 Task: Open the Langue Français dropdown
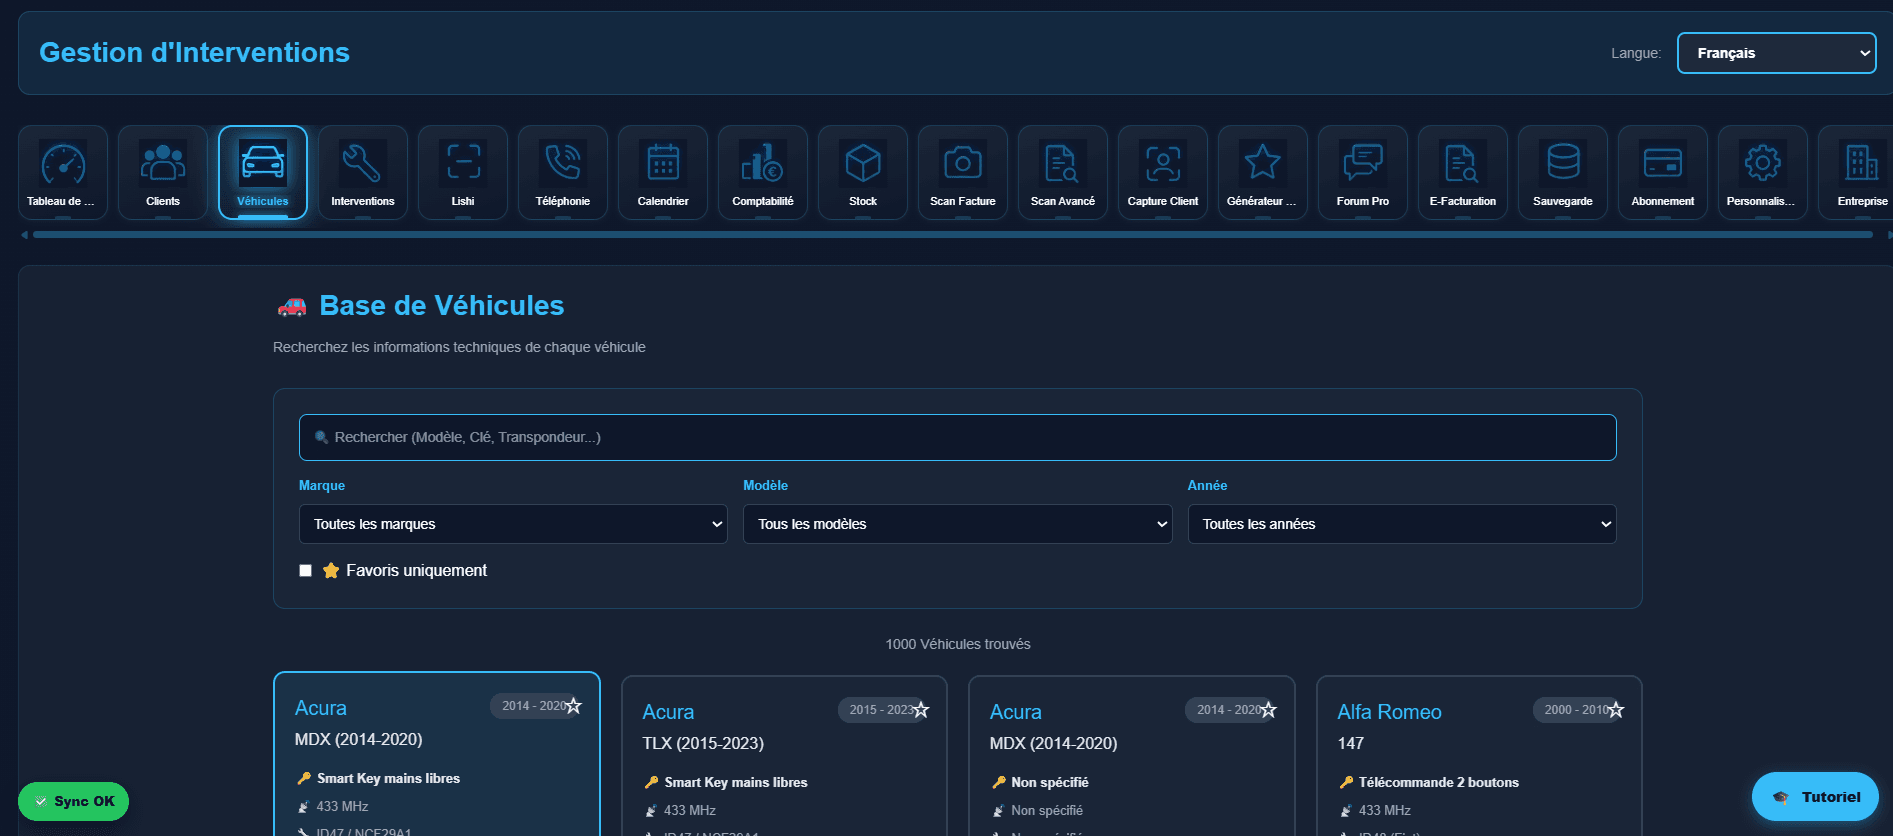[1776, 53]
